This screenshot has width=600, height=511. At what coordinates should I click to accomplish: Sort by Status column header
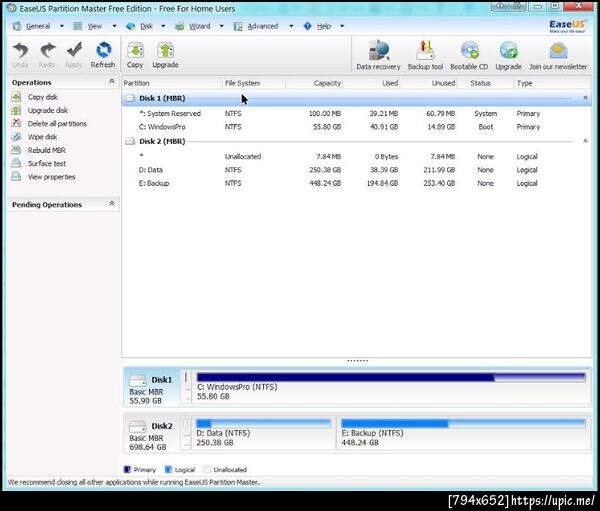click(485, 83)
